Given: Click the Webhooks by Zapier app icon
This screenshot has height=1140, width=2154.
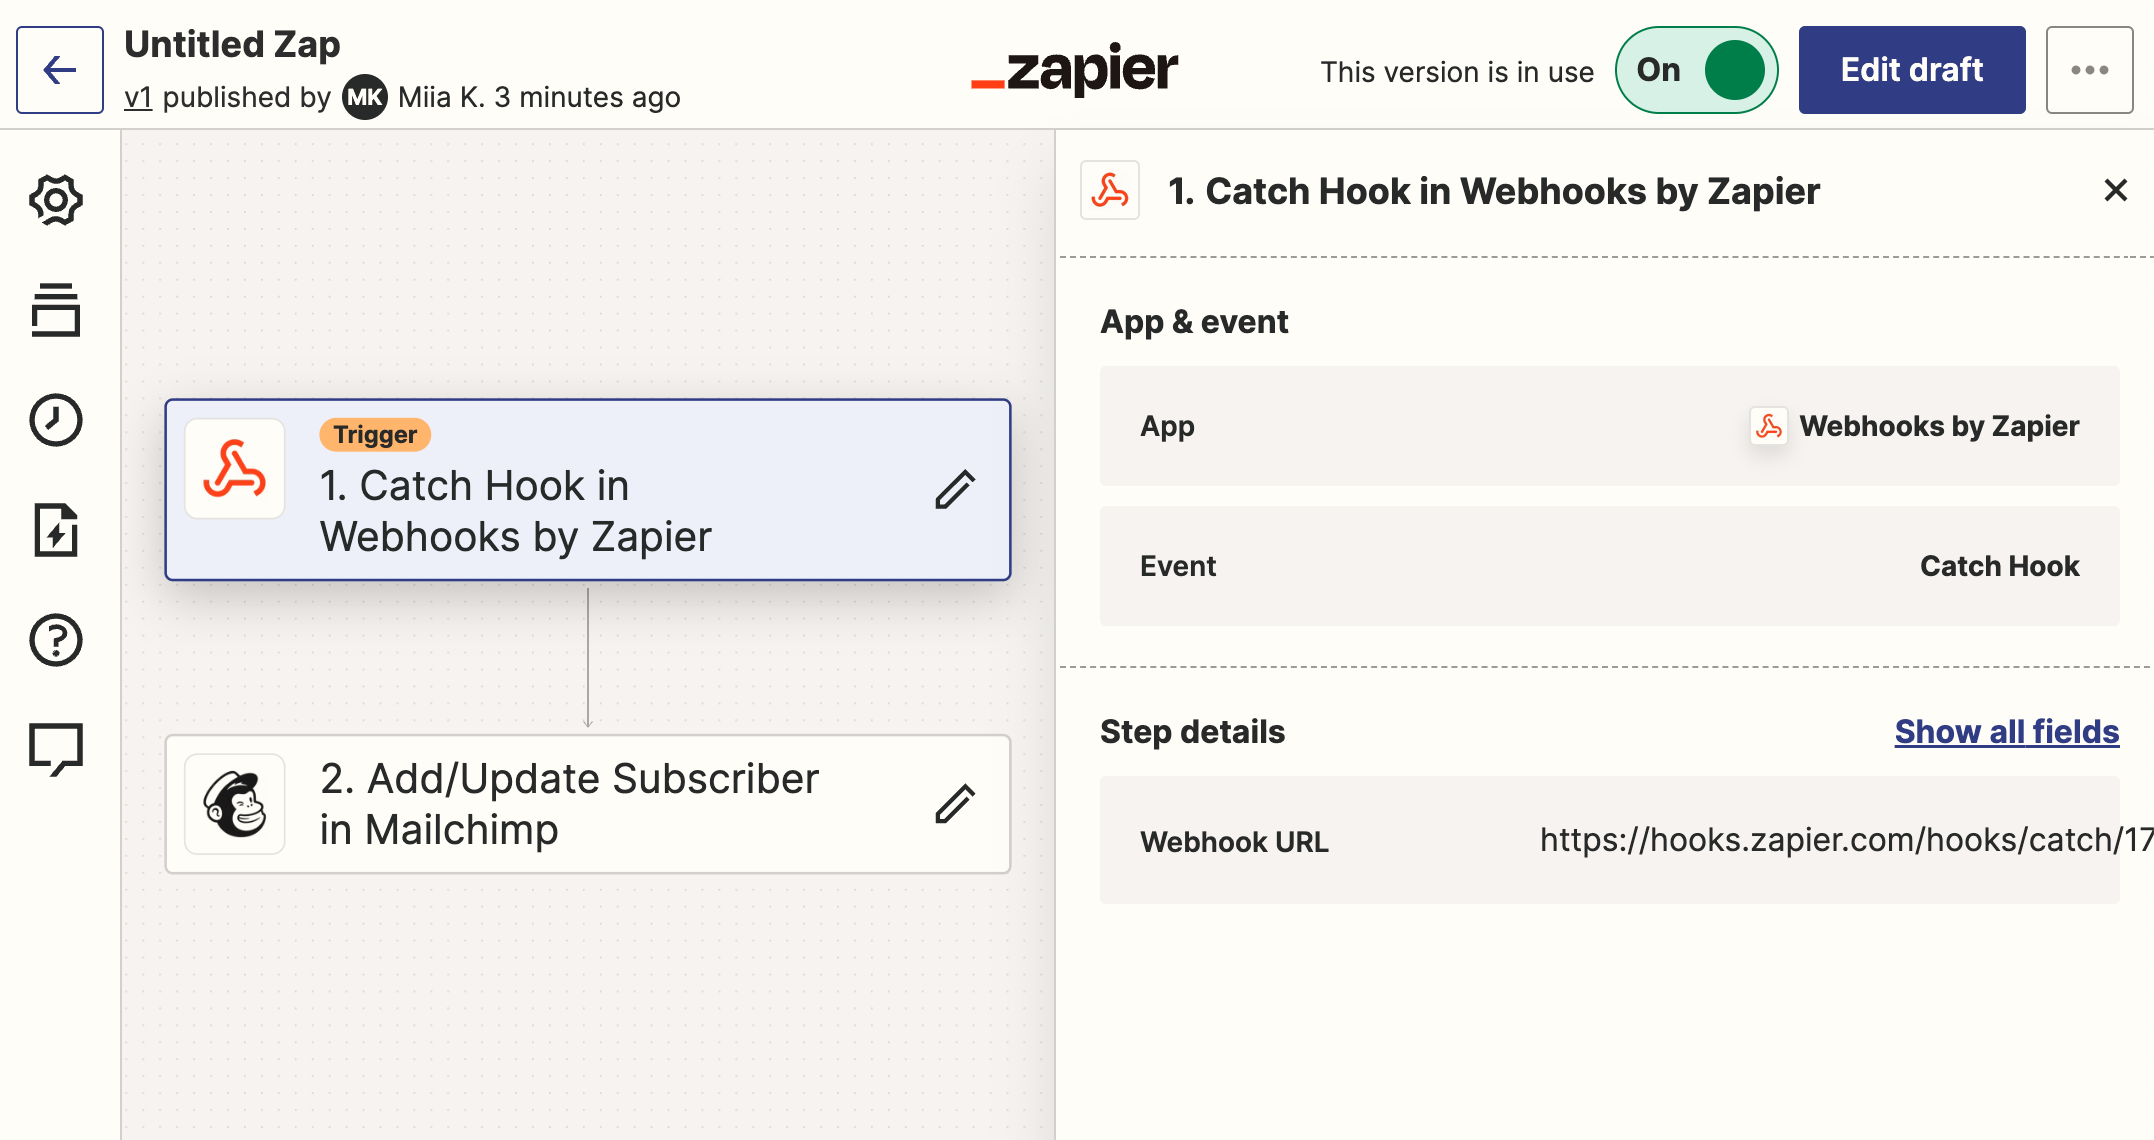Looking at the screenshot, I should point(235,468).
